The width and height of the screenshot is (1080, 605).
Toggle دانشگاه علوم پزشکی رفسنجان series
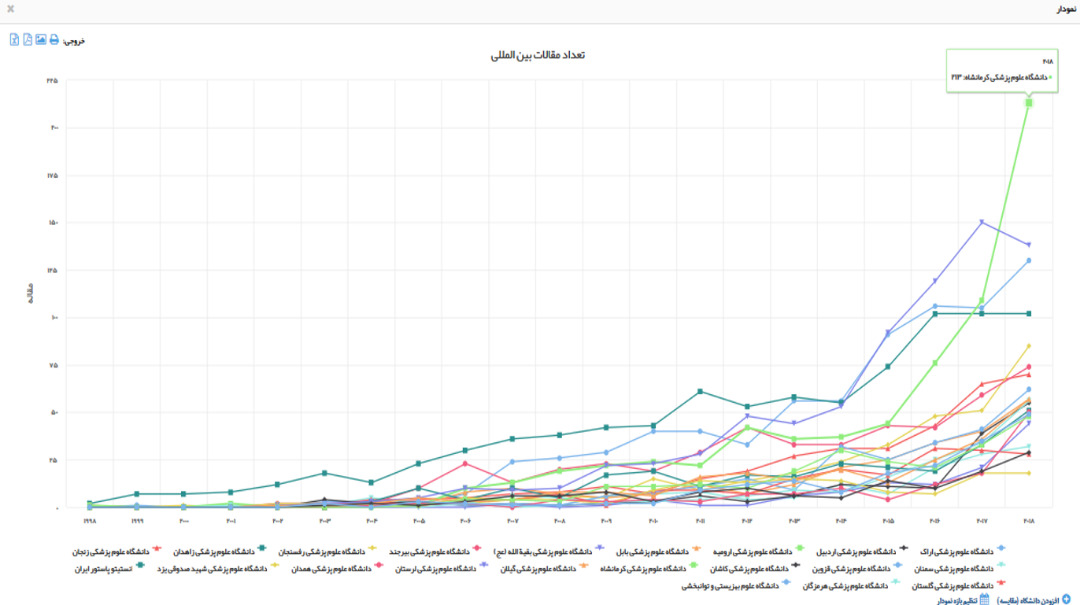[x=327, y=551]
